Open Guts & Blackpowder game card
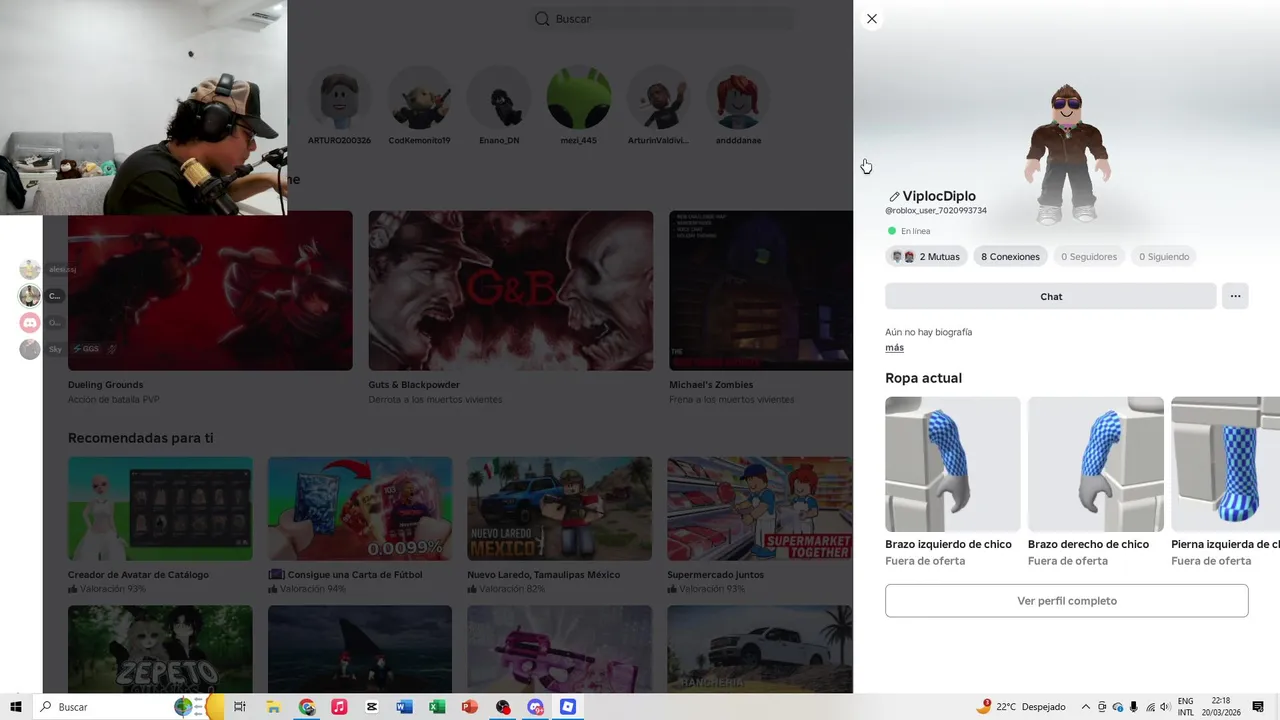The height and width of the screenshot is (720, 1280). point(510,290)
